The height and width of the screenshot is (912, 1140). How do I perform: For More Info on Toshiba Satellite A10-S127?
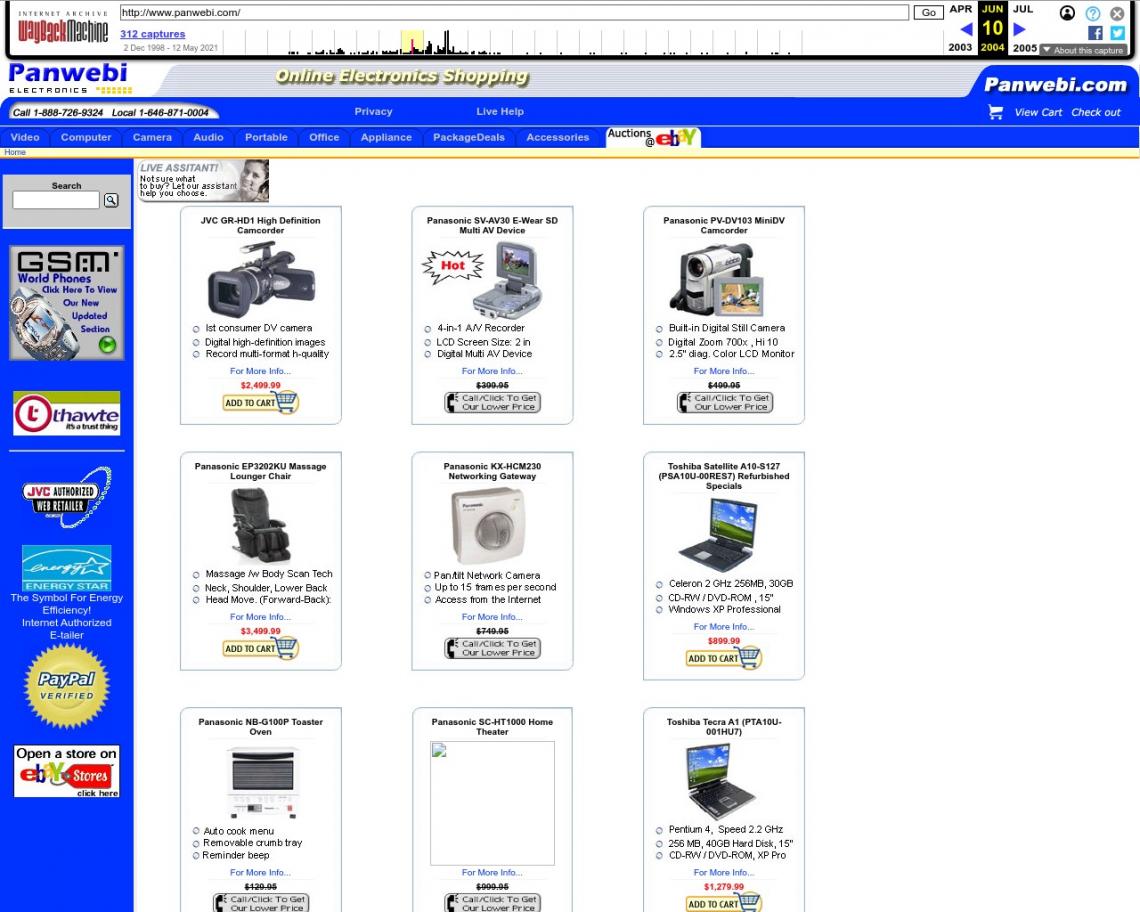723,626
